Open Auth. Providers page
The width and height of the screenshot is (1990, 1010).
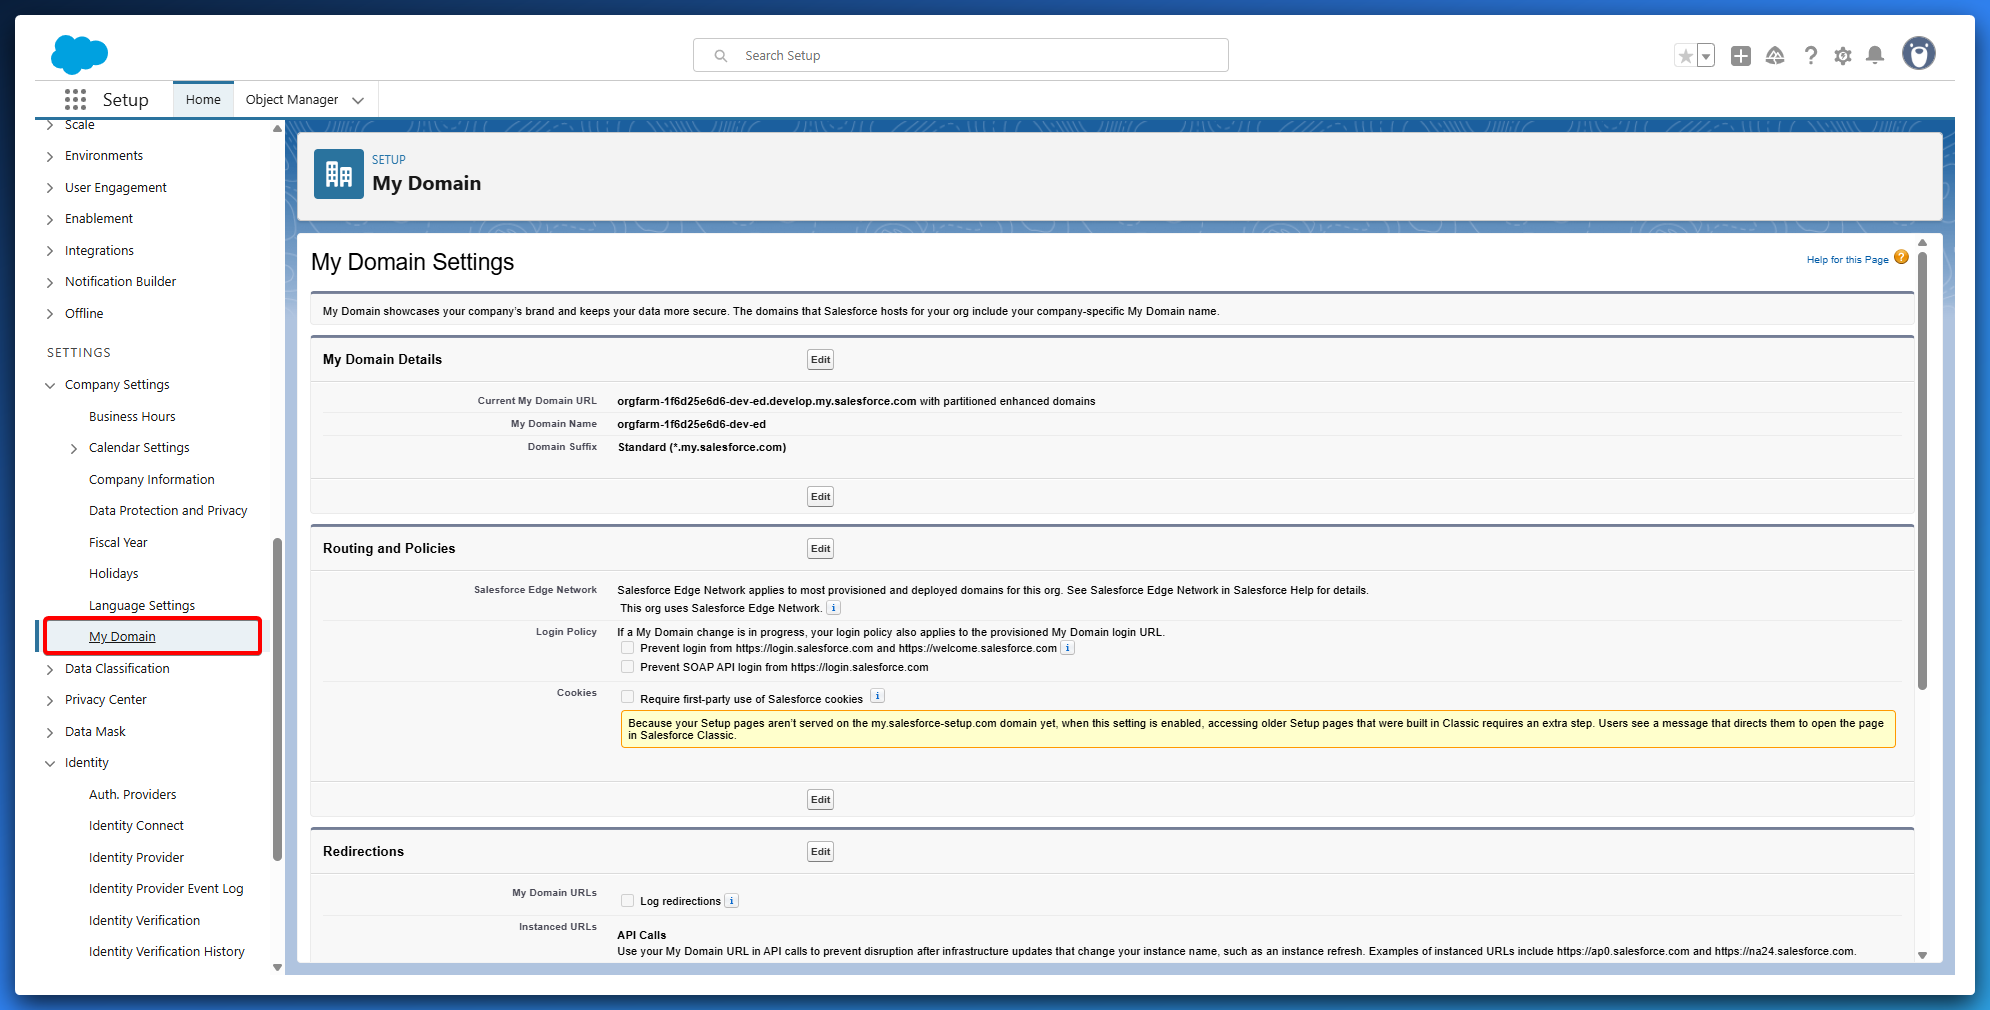coord(133,794)
